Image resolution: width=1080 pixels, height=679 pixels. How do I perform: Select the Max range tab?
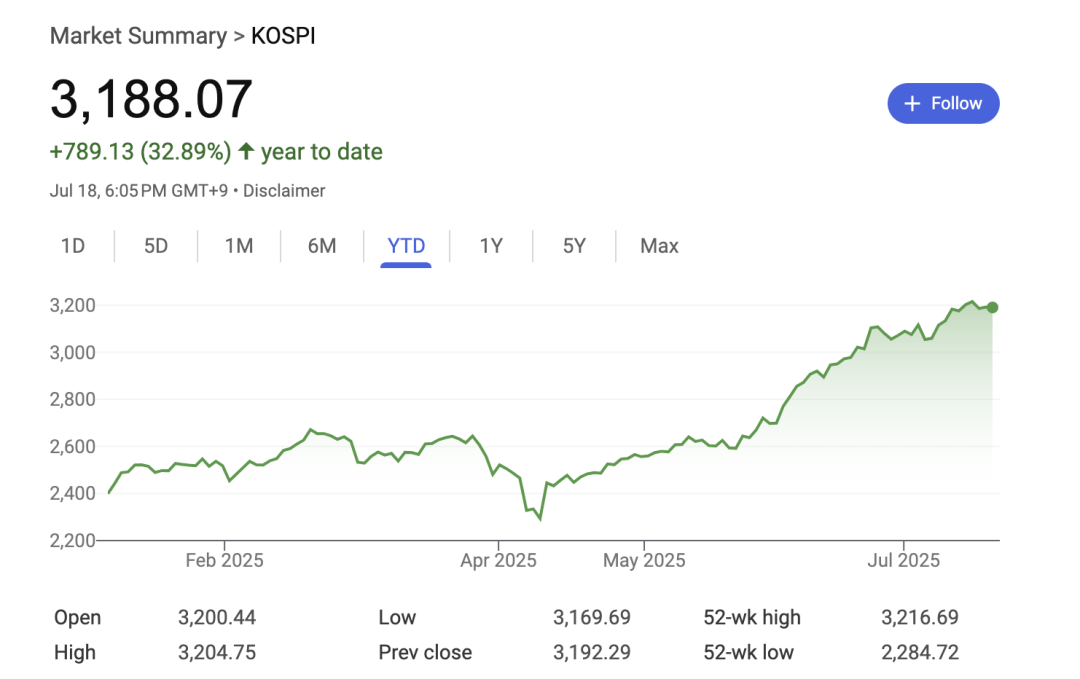coord(659,246)
